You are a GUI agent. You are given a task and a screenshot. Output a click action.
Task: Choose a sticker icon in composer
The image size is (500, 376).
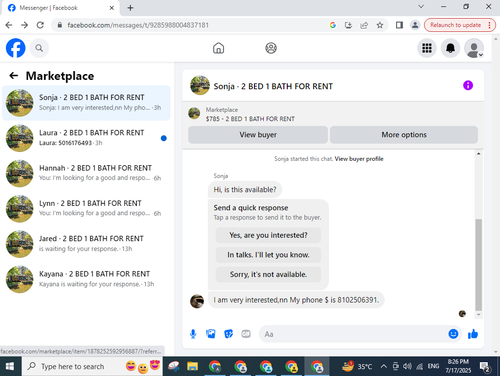point(228,334)
